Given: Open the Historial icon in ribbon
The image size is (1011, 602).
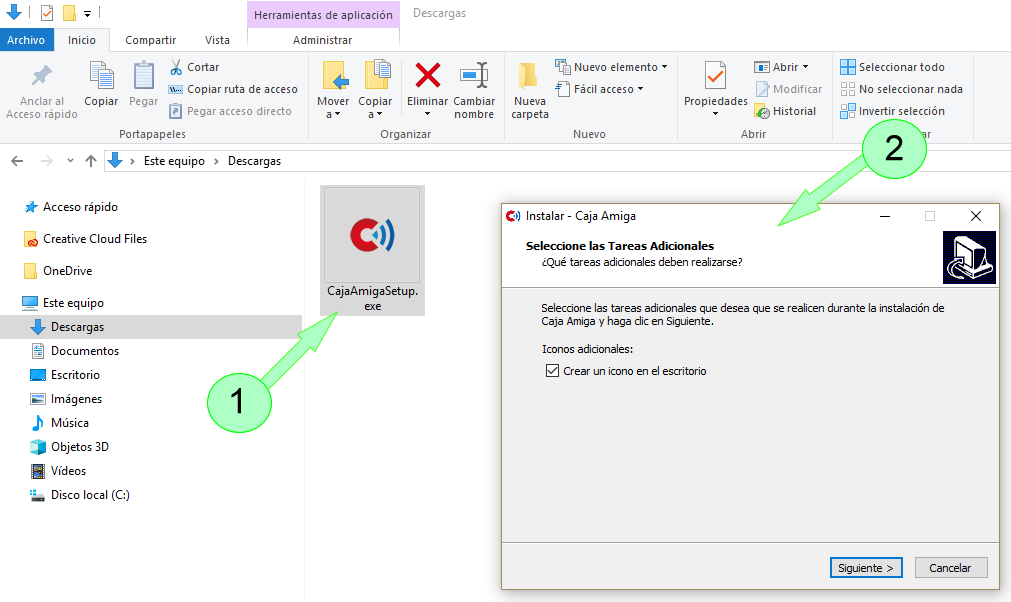Looking at the screenshot, I should pos(761,111).
